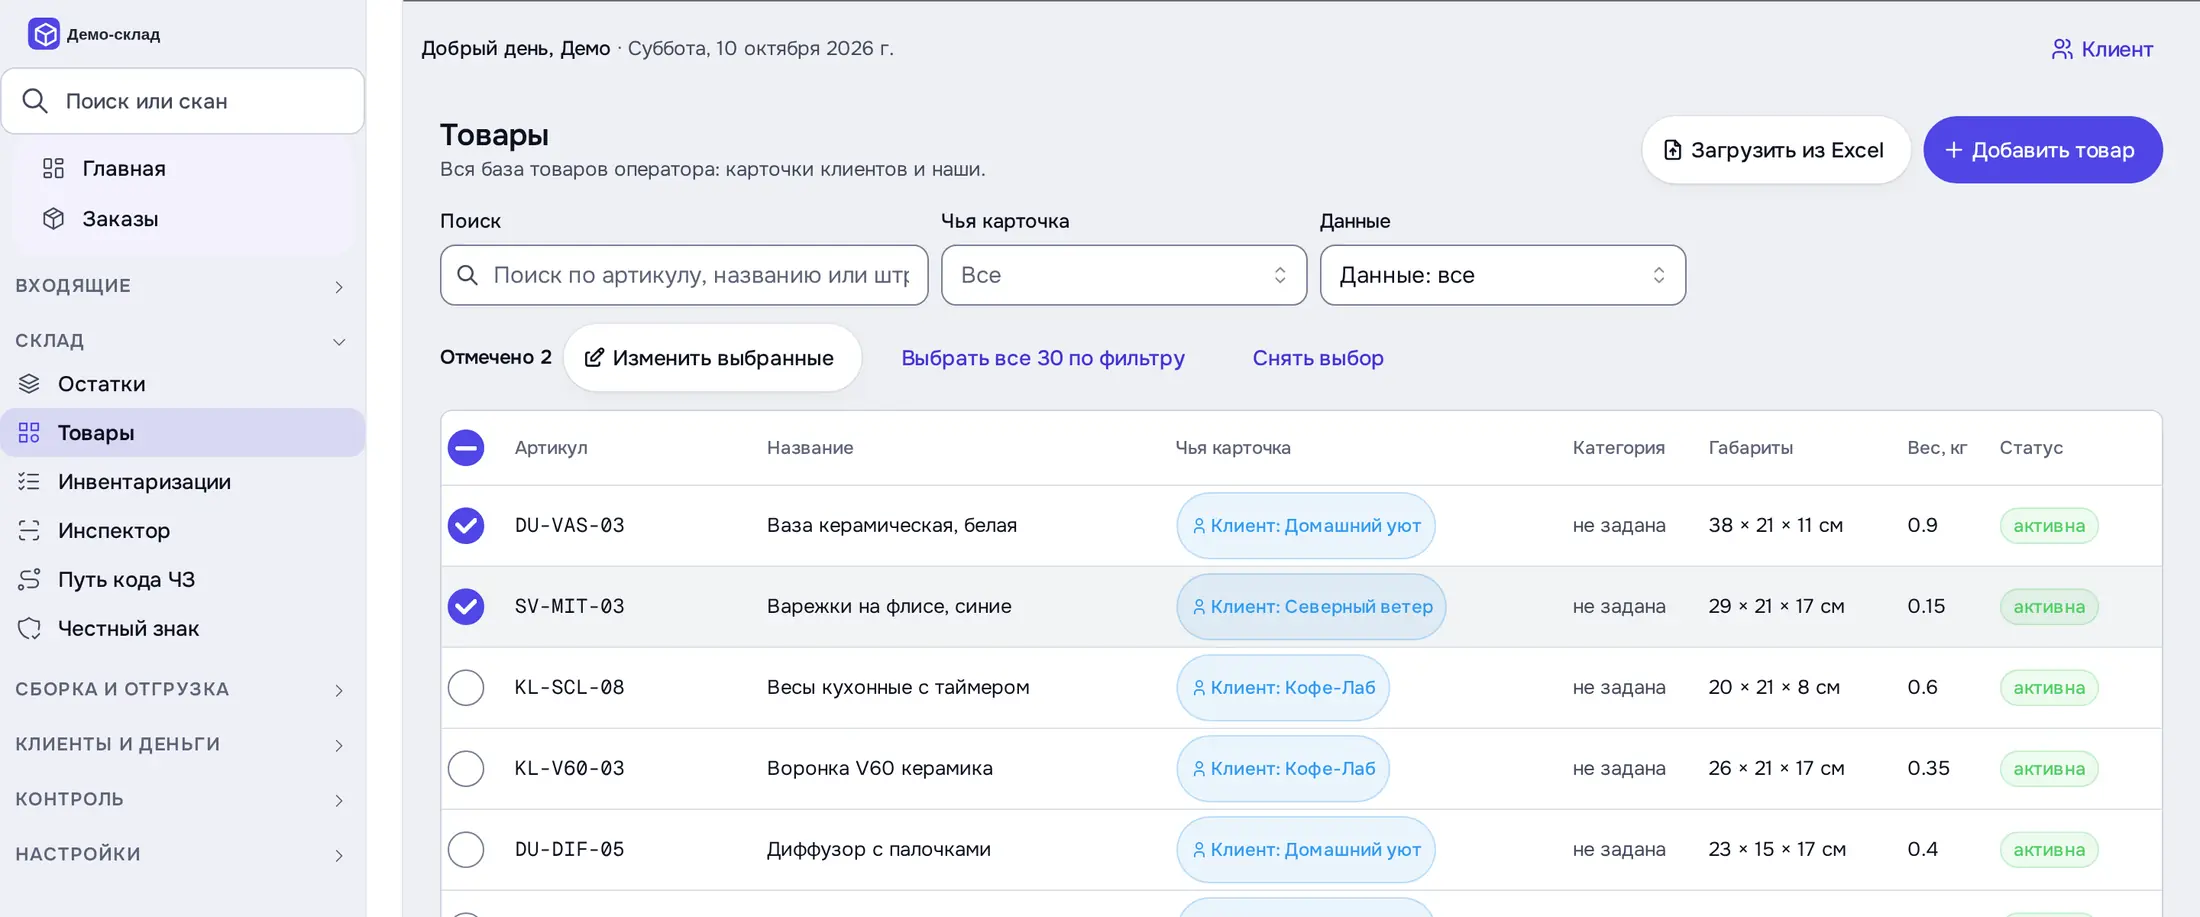The width and height of the screenshot is (2200, 917).
Task: Open Главная in the sidebar
Action: click(183, 168)
